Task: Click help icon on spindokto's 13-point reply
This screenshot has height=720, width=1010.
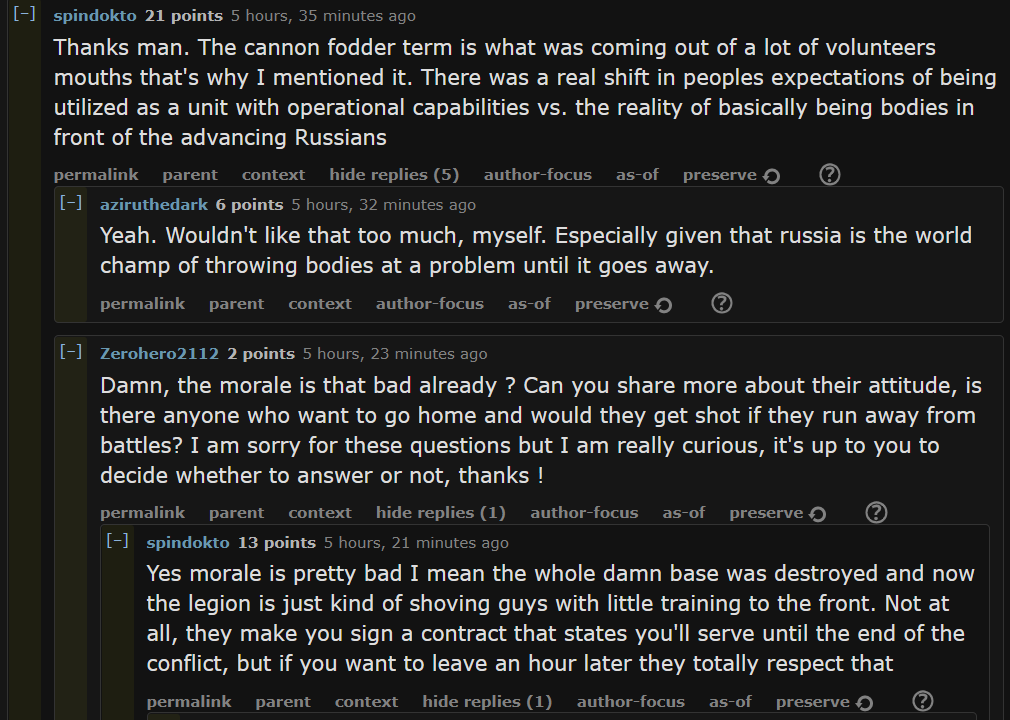Action: pos(922,702)
